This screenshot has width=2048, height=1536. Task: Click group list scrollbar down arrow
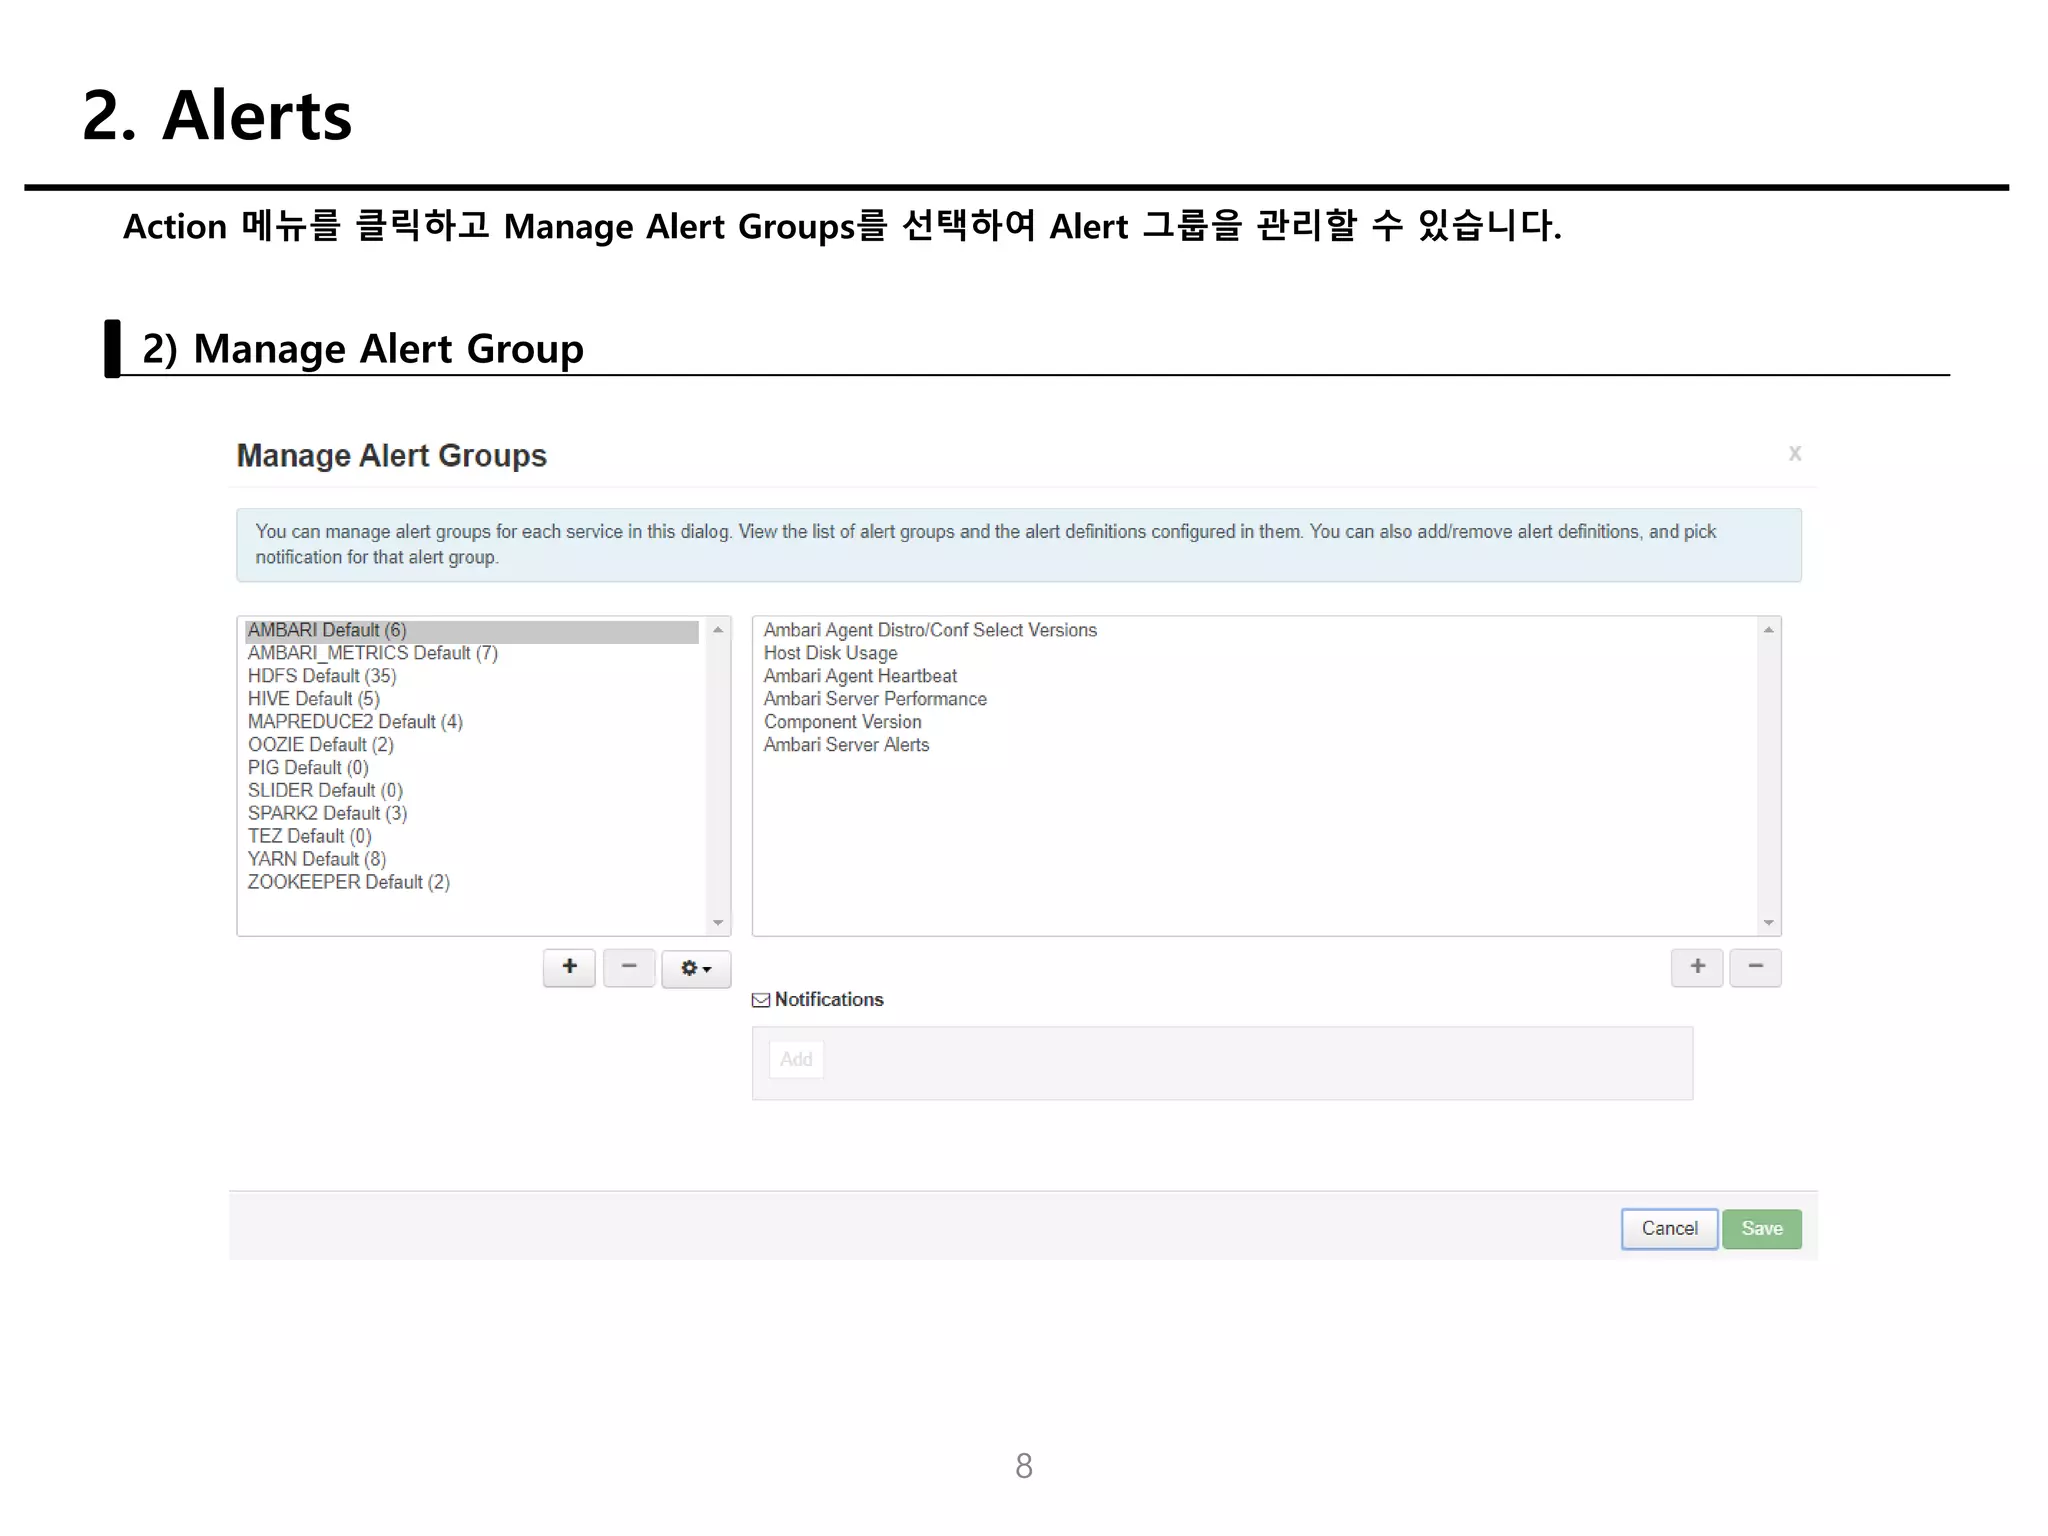tap(718, 923)
